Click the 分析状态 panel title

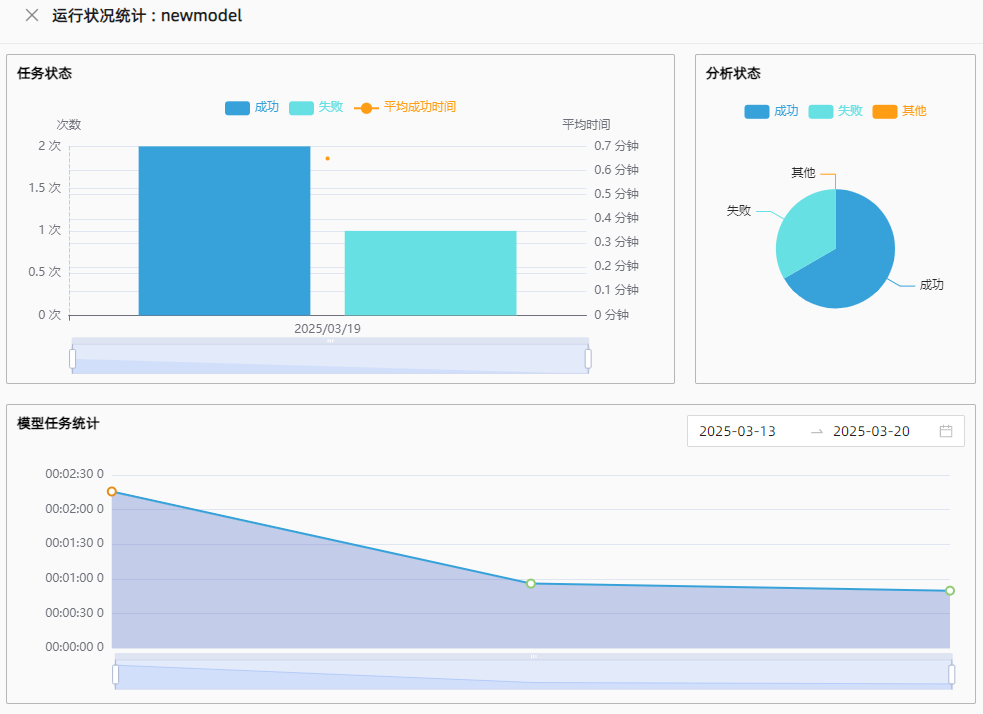[x=733, y=73]
